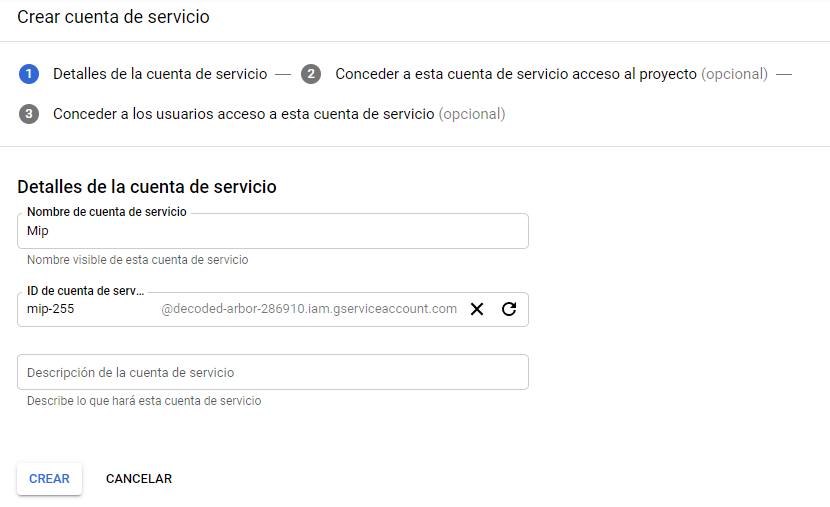Select step 2 circle icon
The image size is (830, 507).
311,74
